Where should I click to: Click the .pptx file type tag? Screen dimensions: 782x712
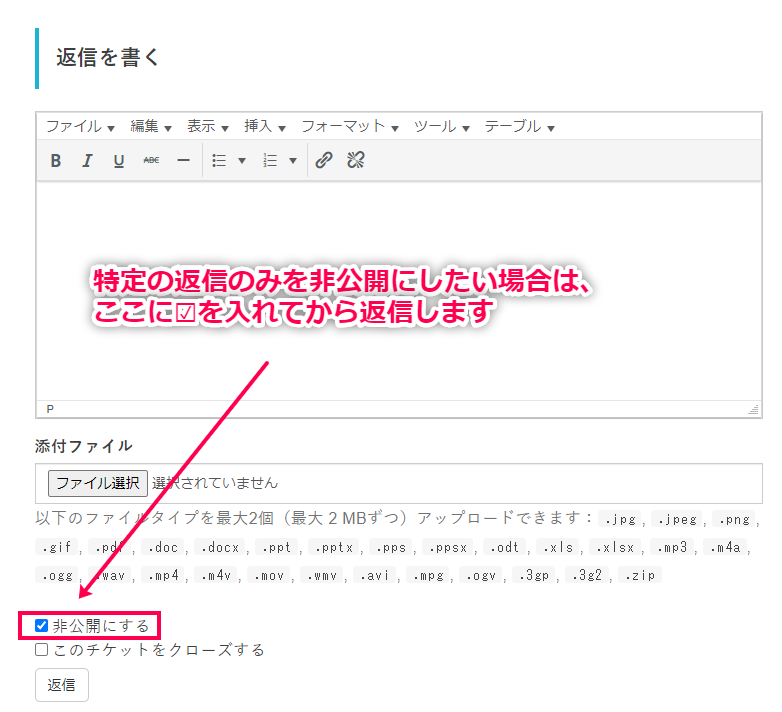point(335,547)
